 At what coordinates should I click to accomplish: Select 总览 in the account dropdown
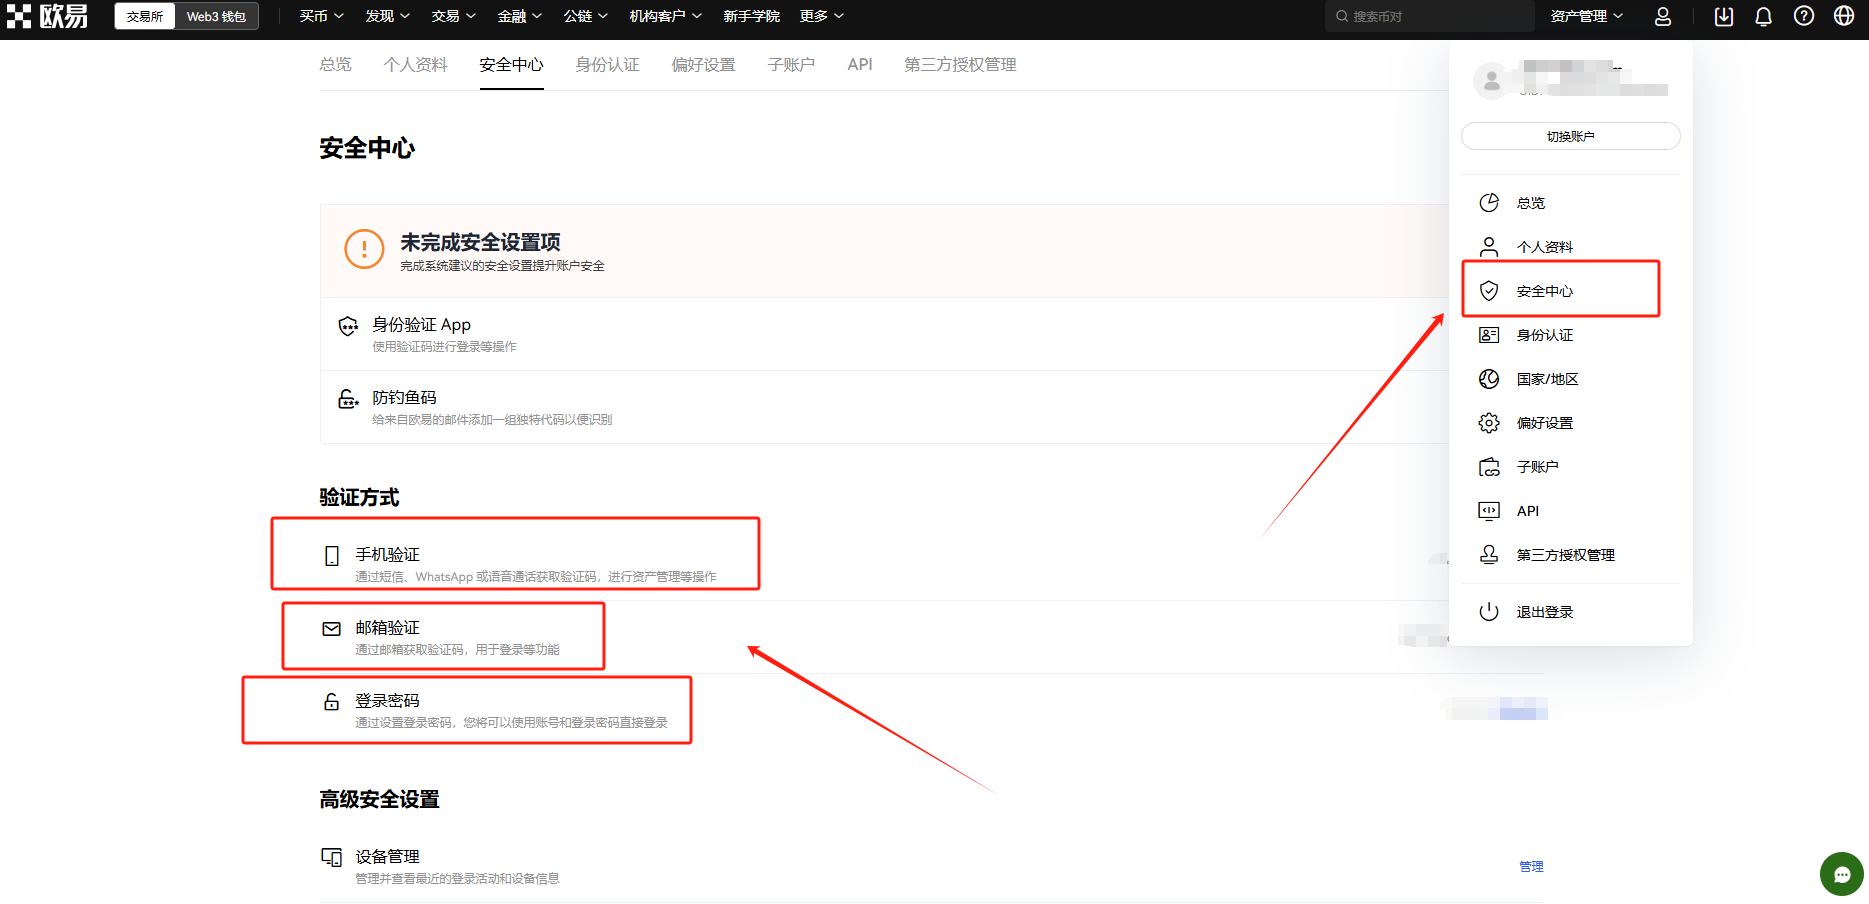1571,203
